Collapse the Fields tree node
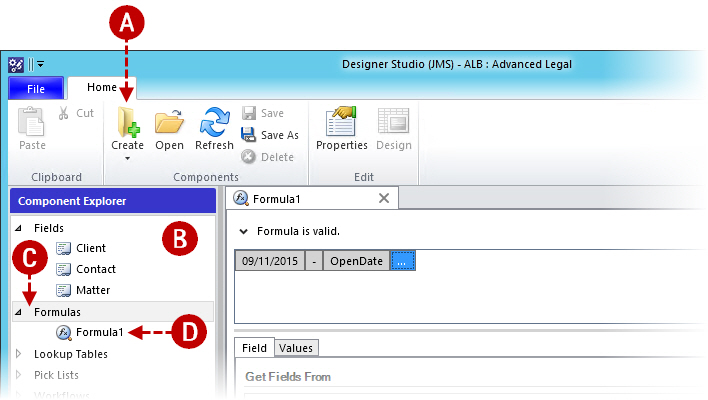The image size is (708, 400). (18, 228)
